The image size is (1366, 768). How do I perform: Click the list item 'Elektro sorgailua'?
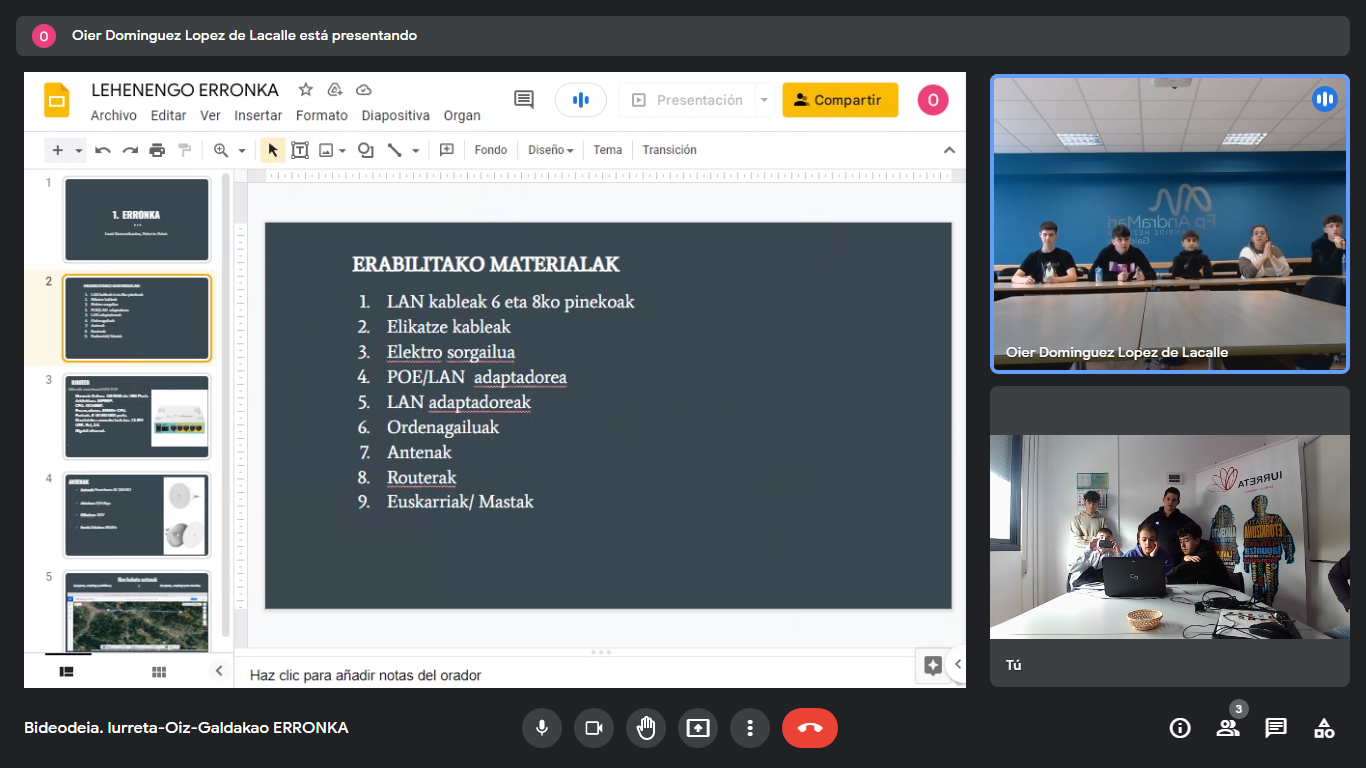451,352
